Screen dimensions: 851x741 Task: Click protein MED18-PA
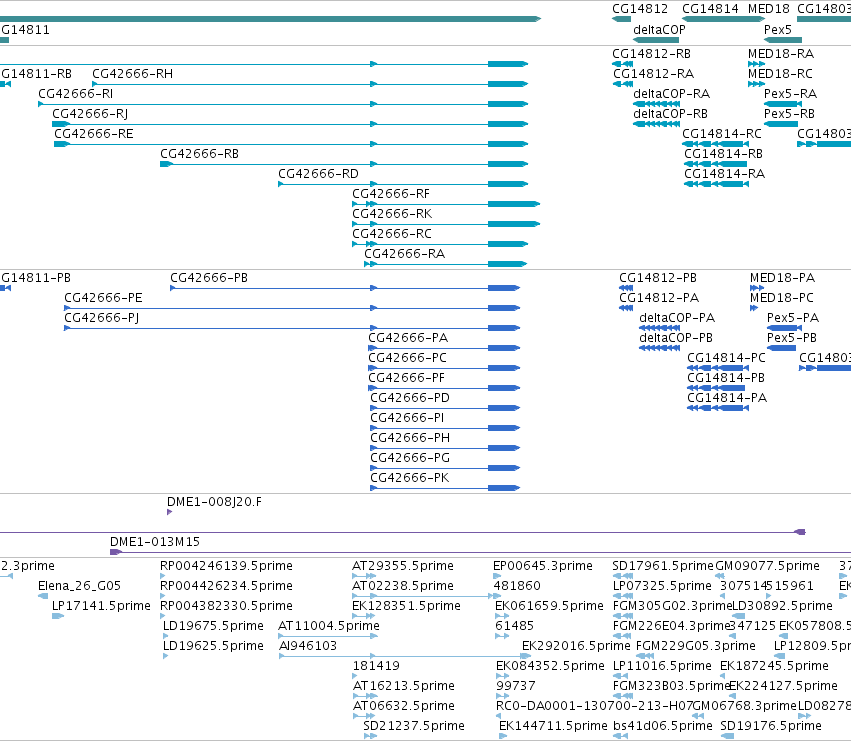(x=782, y=278)
